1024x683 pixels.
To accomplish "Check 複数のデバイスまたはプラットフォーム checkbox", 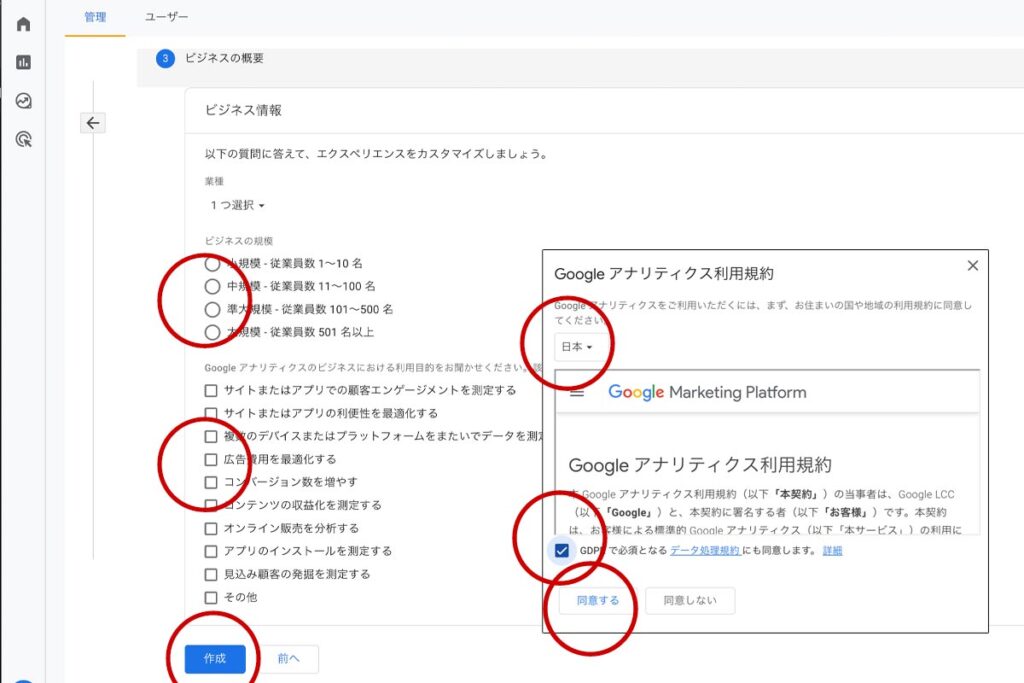I will [x=210, y=436].
